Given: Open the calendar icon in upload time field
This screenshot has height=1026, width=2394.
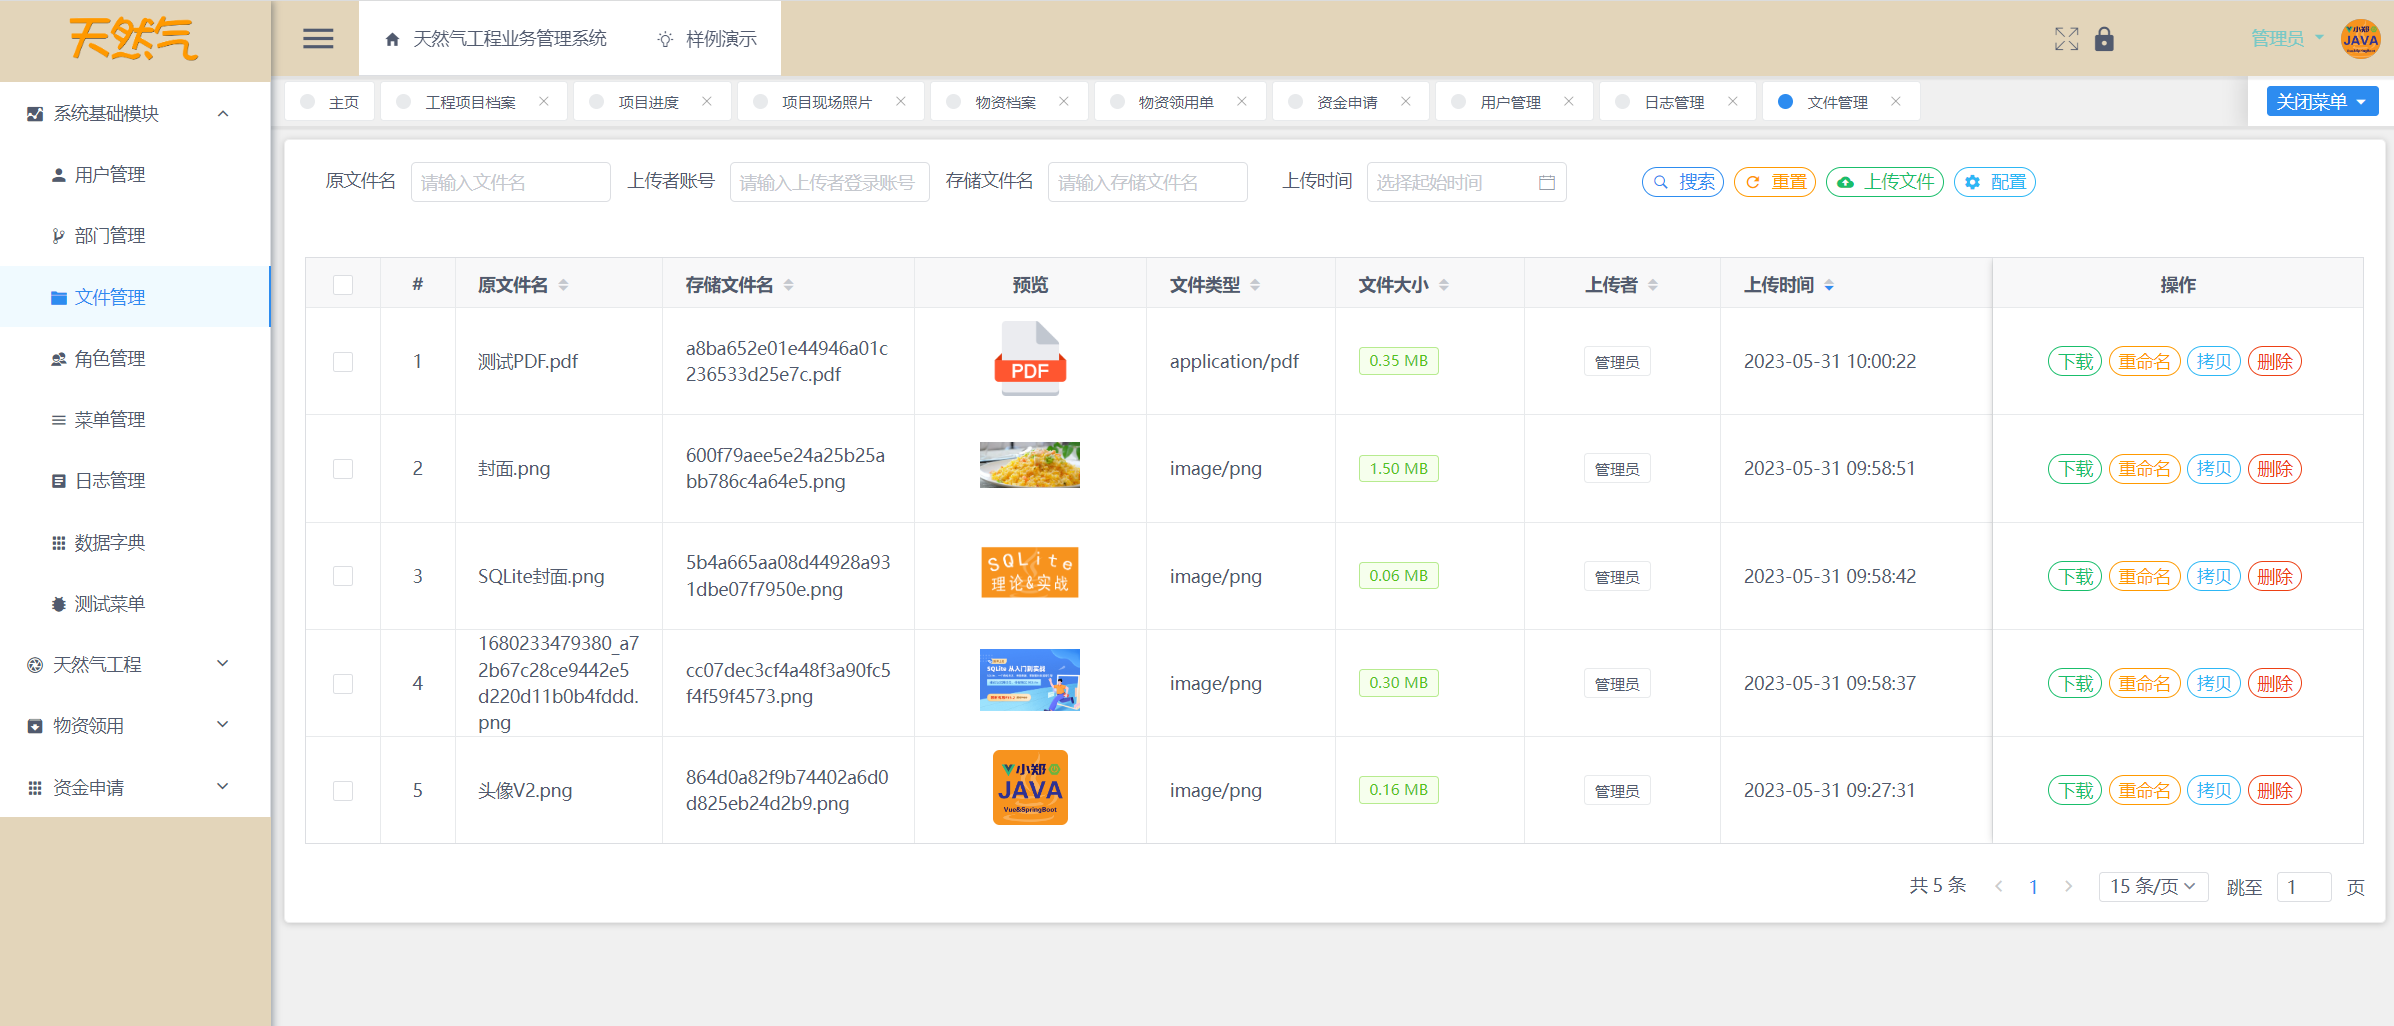Looking at the screenshot, I should [1546, 182].
